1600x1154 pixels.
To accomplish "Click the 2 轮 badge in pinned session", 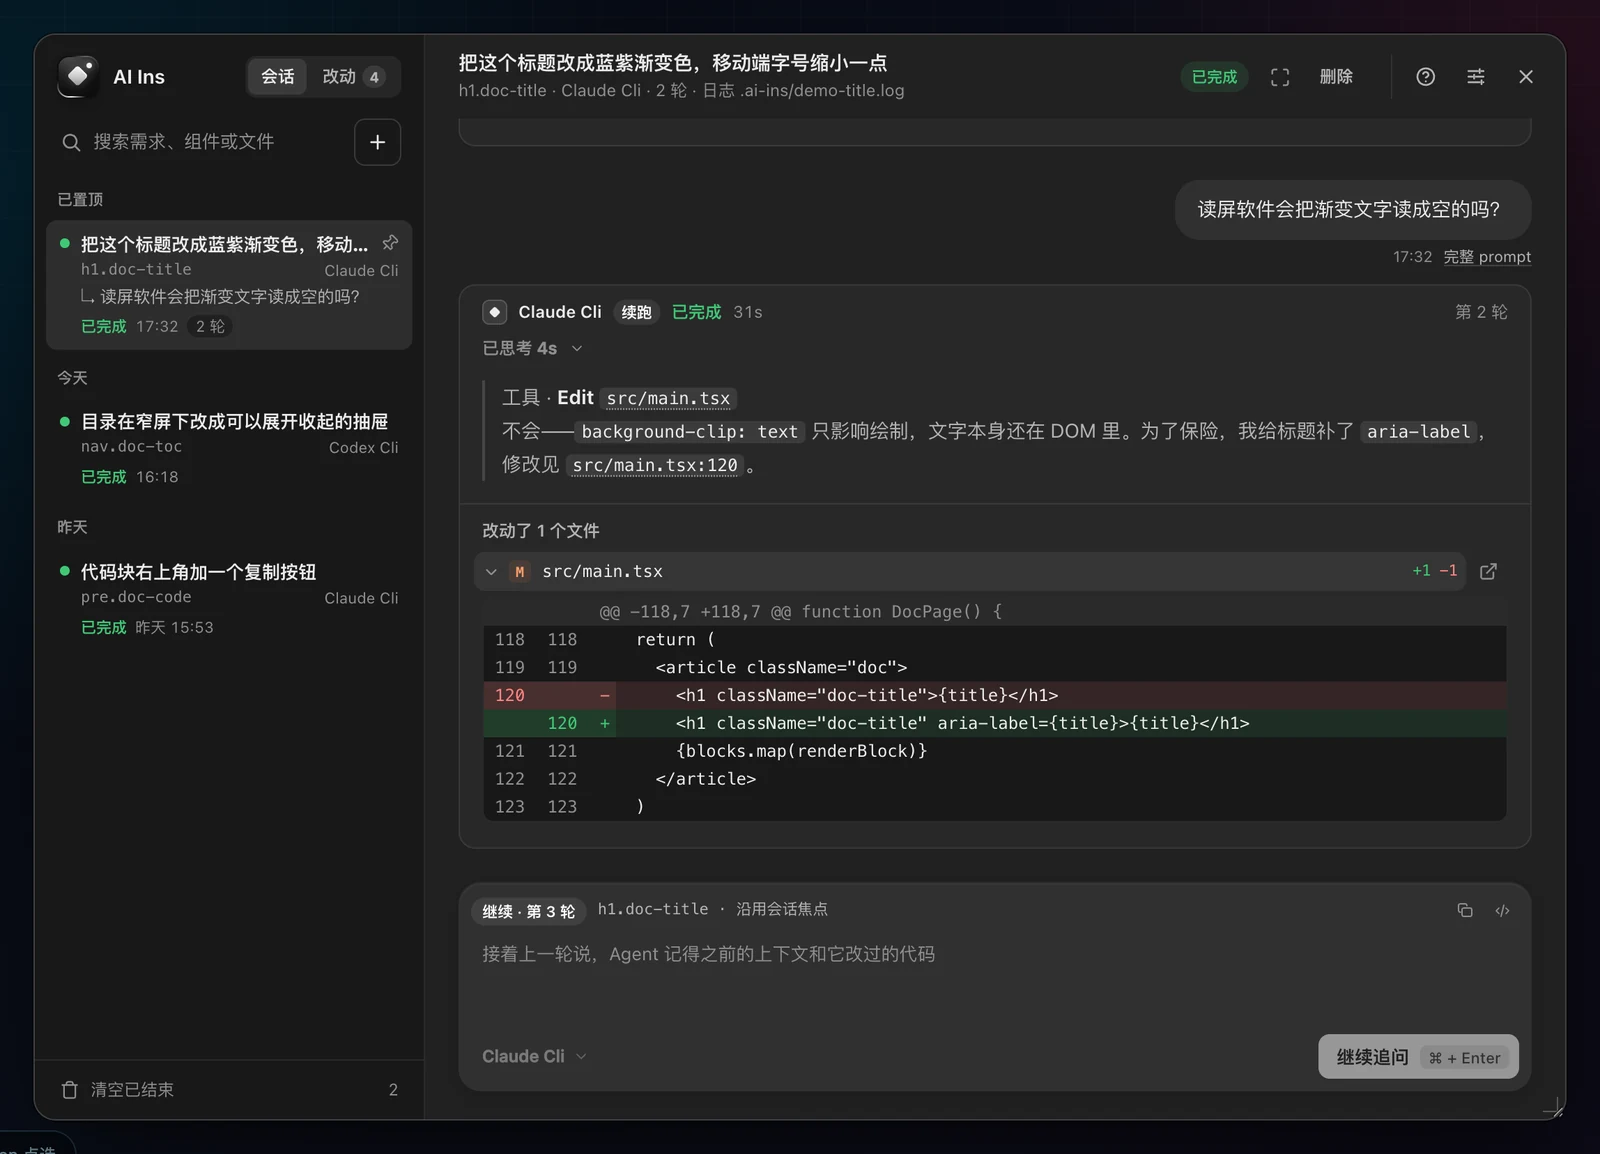I will tap(210, 326).
